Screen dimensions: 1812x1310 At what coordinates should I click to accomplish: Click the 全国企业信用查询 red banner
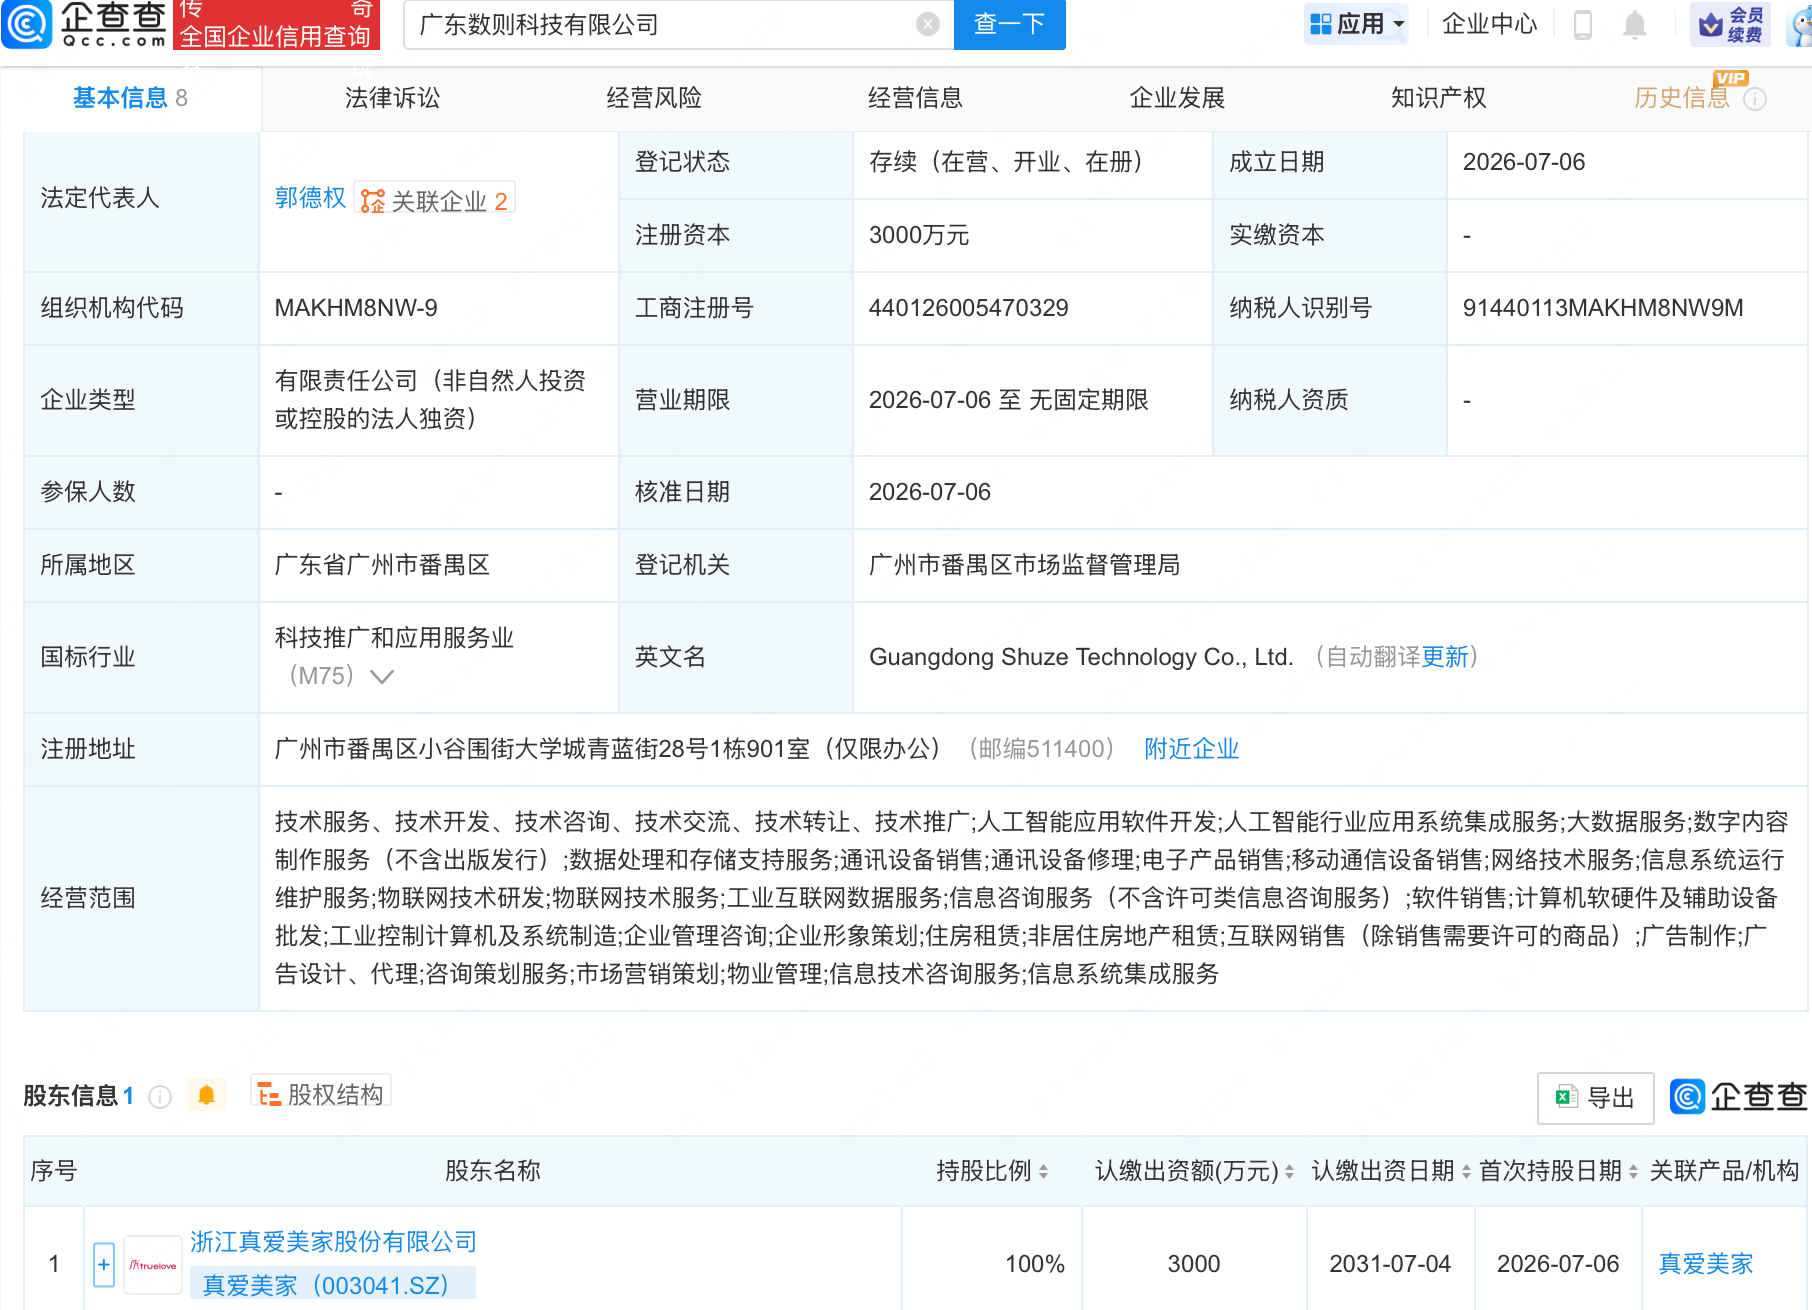click(x=276, y=24)
